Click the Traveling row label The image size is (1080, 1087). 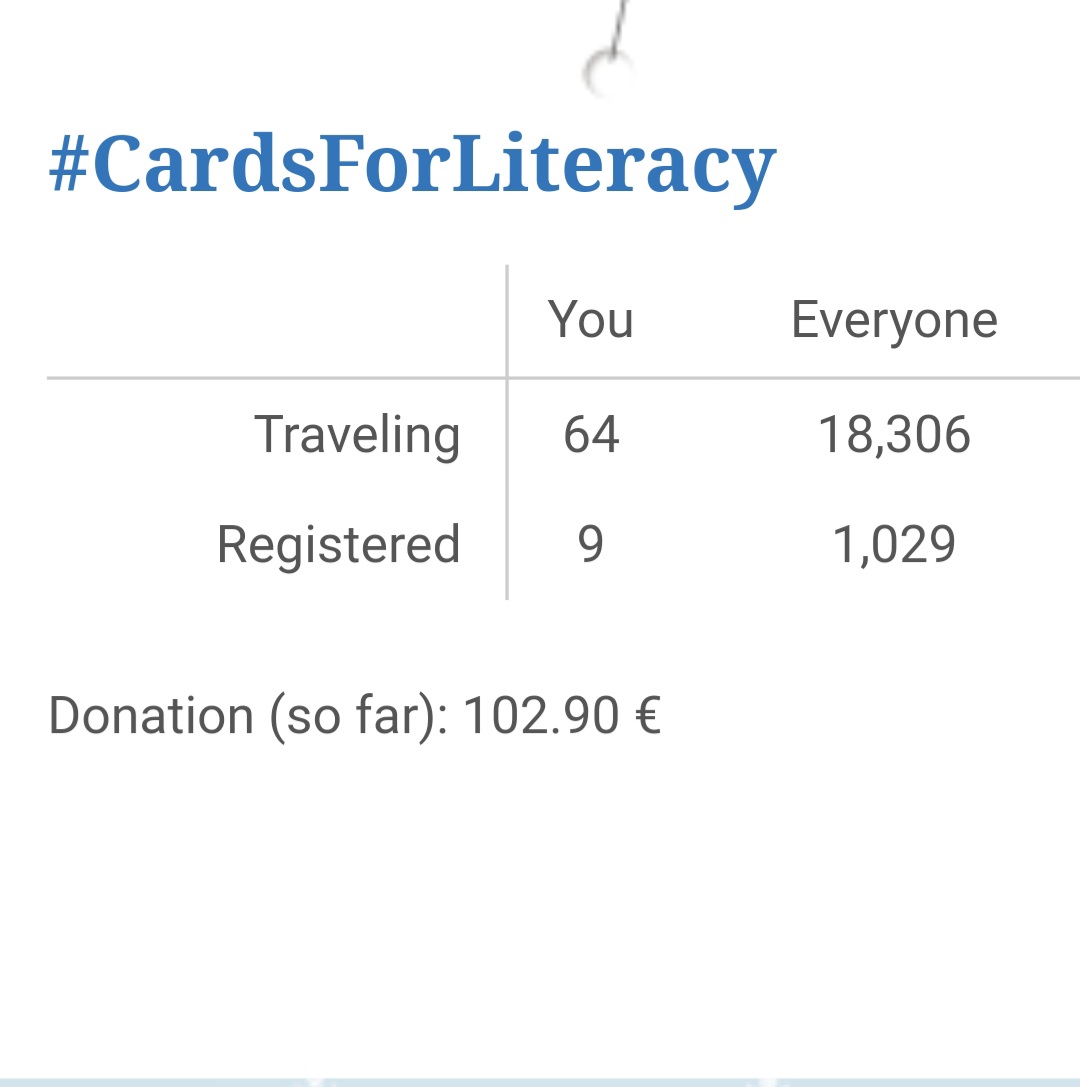point(357,435)
